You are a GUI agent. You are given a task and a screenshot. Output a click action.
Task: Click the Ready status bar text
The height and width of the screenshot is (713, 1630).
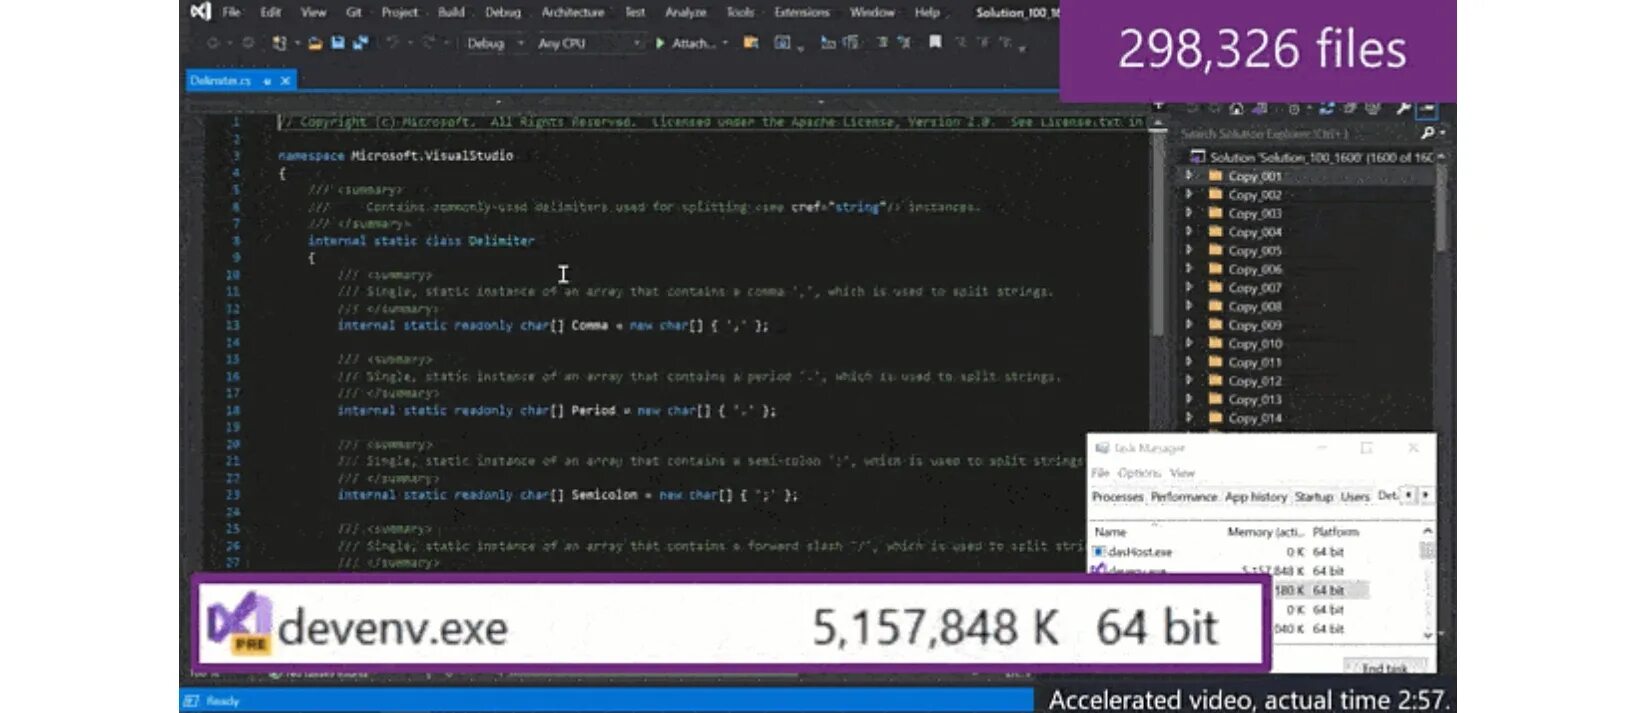(x=222, y=701)
